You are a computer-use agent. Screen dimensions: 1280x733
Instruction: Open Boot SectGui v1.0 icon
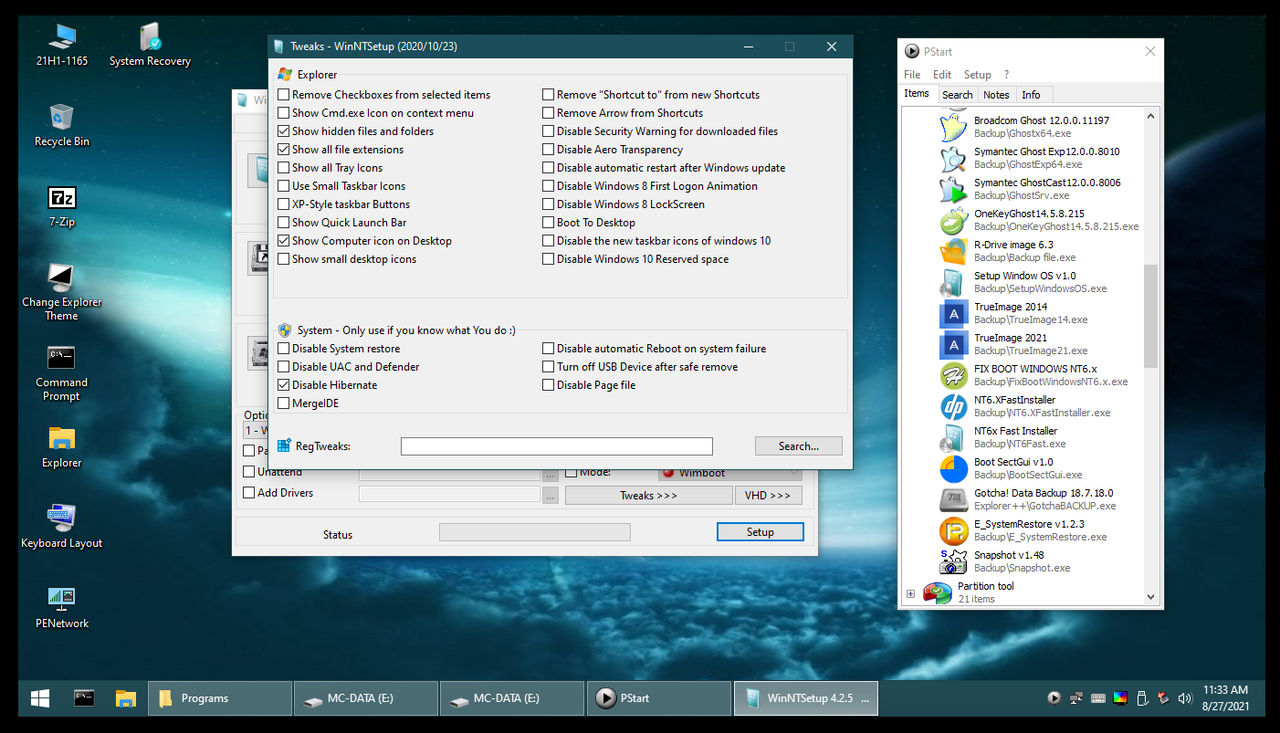954,468
